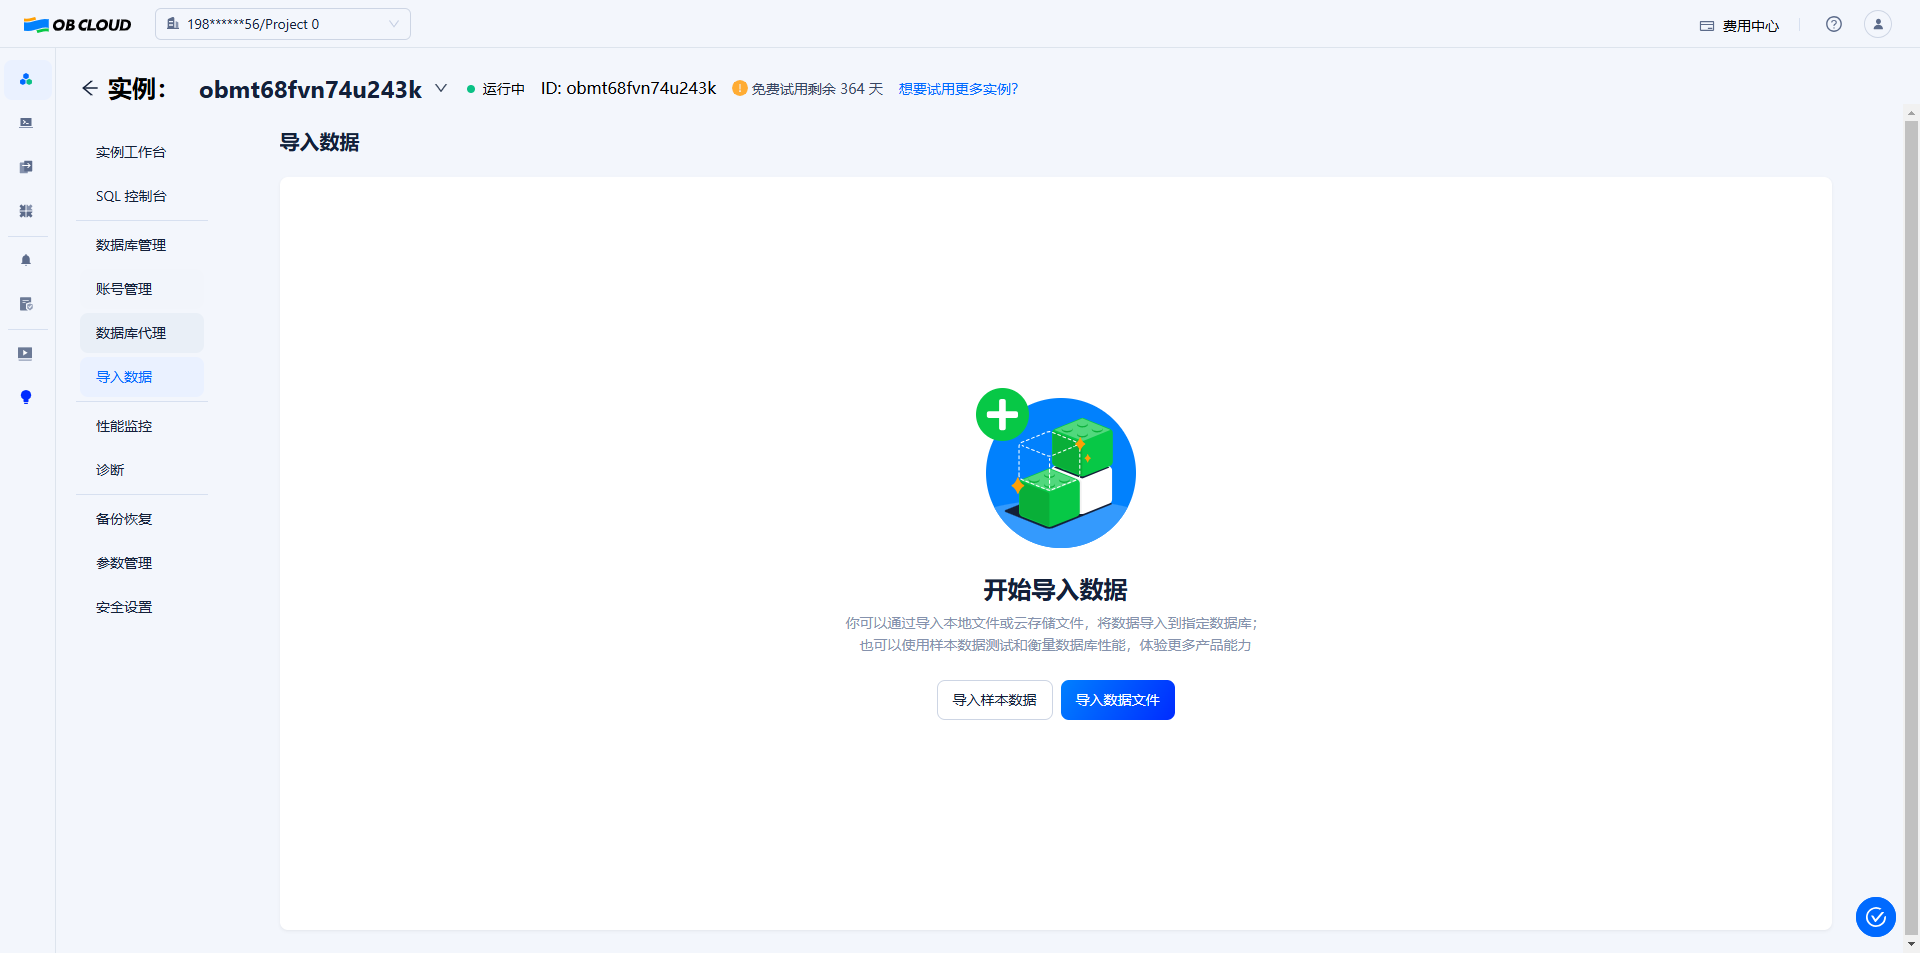Select 备份恢复 in the sidebar menu
1920x953 pixels.
click(x=123, y=518)
